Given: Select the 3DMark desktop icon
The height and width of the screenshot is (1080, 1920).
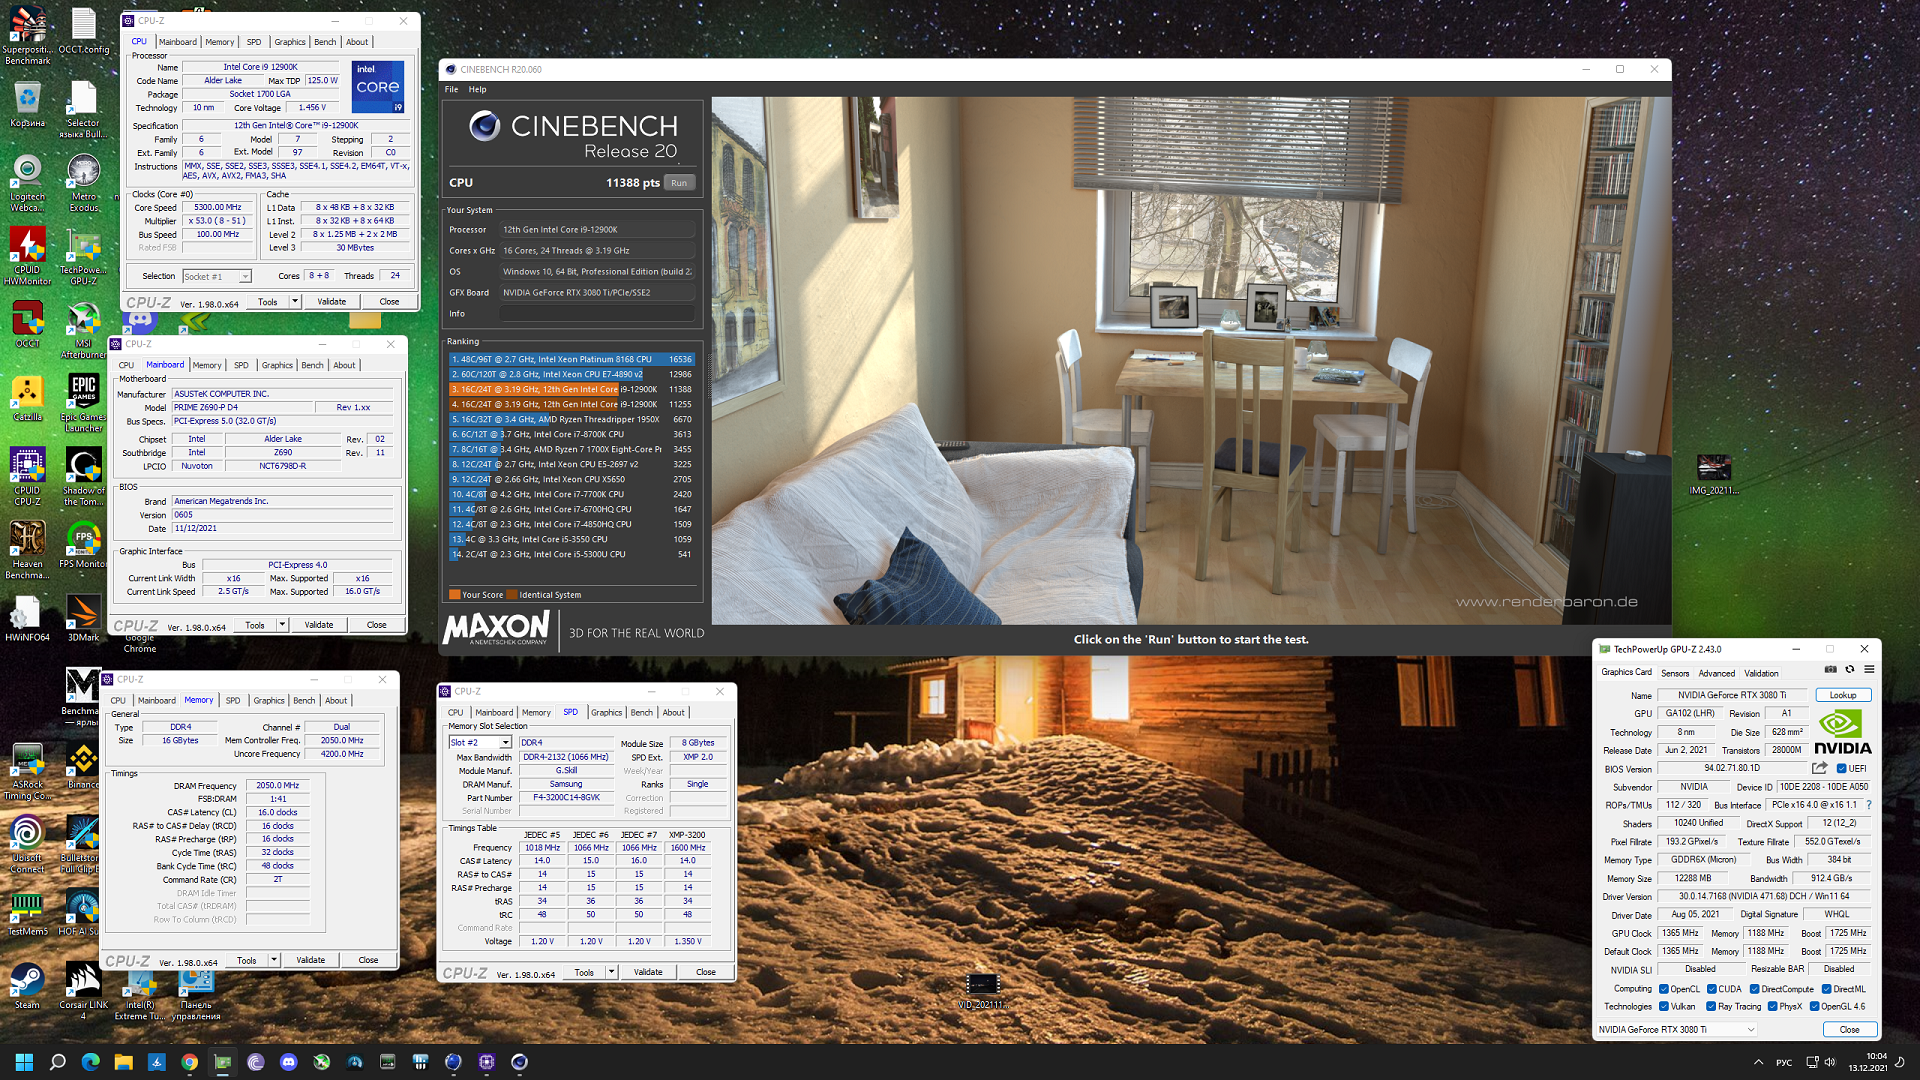Looking at the screenshot, I should [x=84, y=618].
